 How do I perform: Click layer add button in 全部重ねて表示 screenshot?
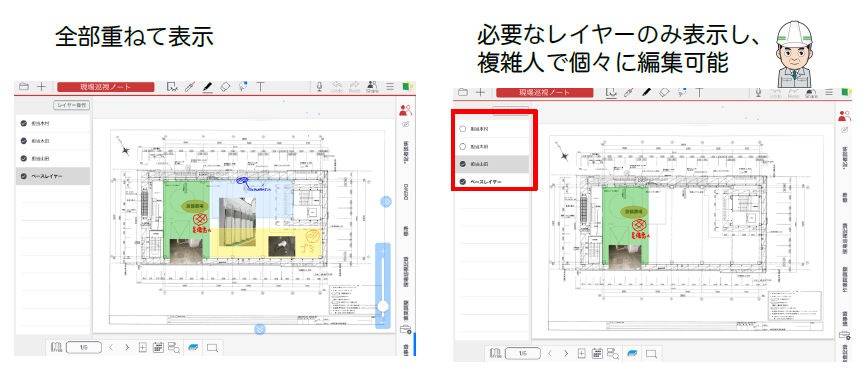pos(71,105)
